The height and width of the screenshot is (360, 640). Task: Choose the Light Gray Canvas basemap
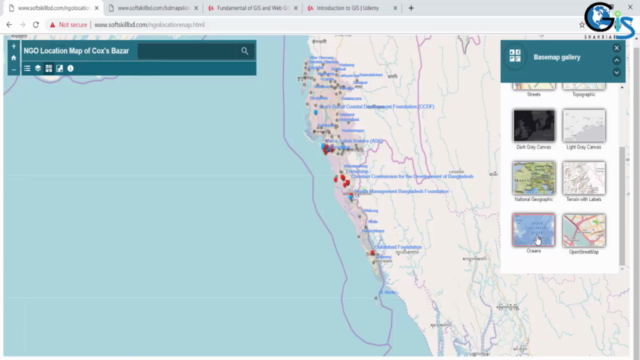(x=584, y=126)
